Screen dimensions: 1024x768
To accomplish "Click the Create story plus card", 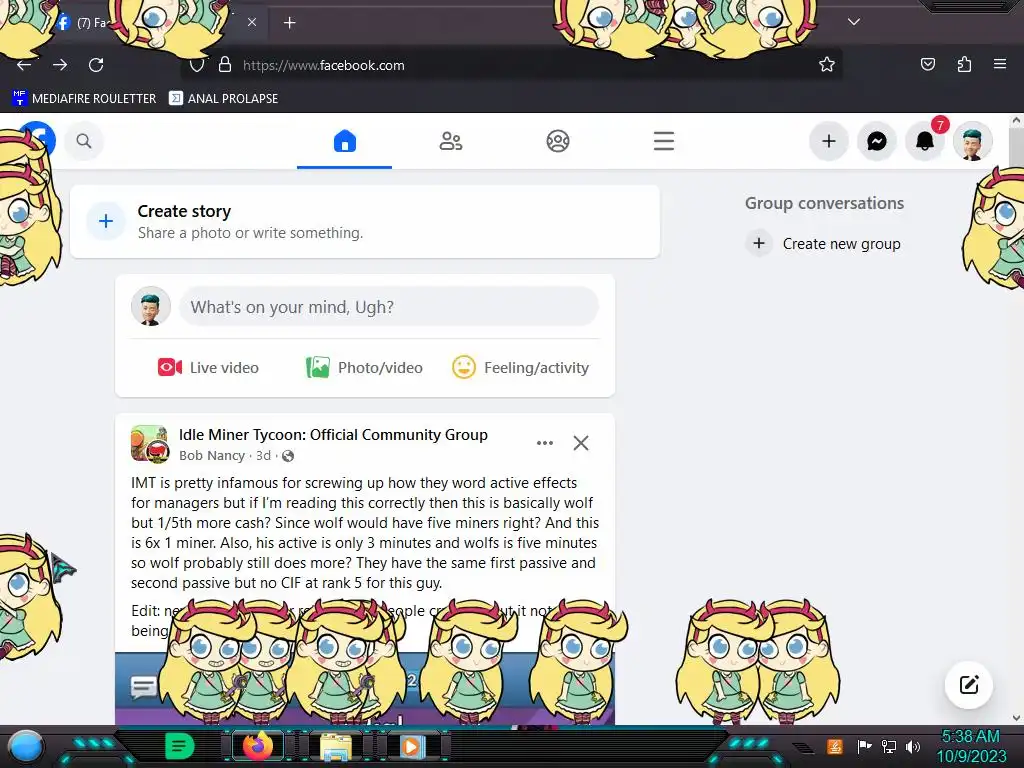I will tap(365, 221).
